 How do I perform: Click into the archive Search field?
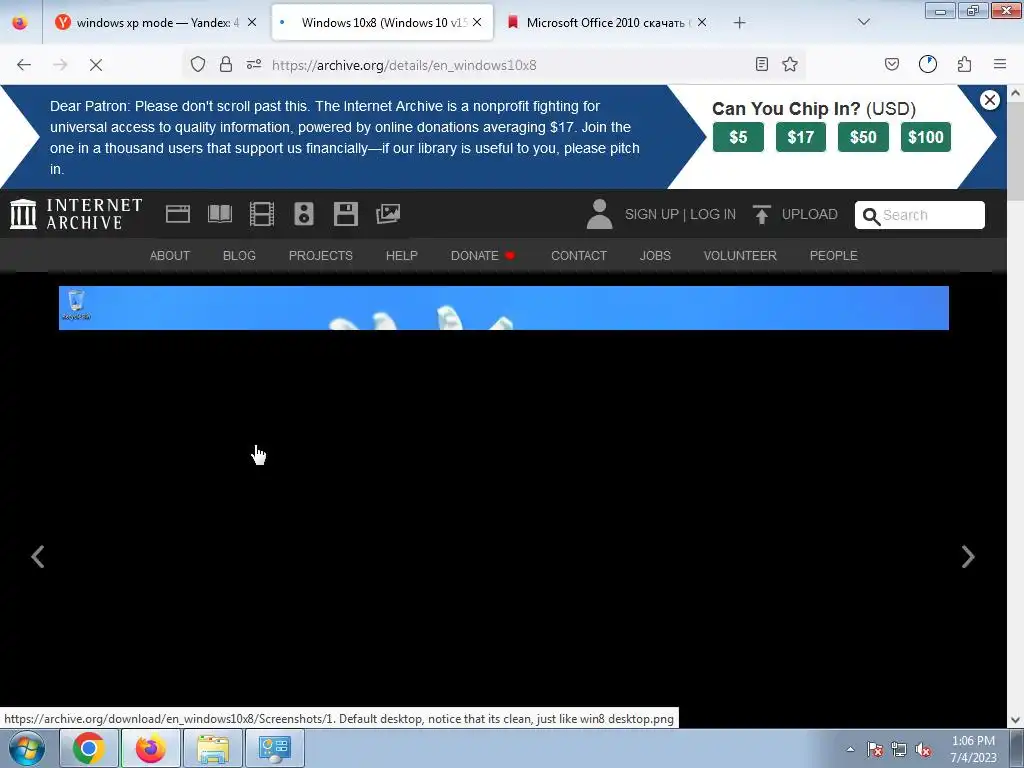pos(920,215)
